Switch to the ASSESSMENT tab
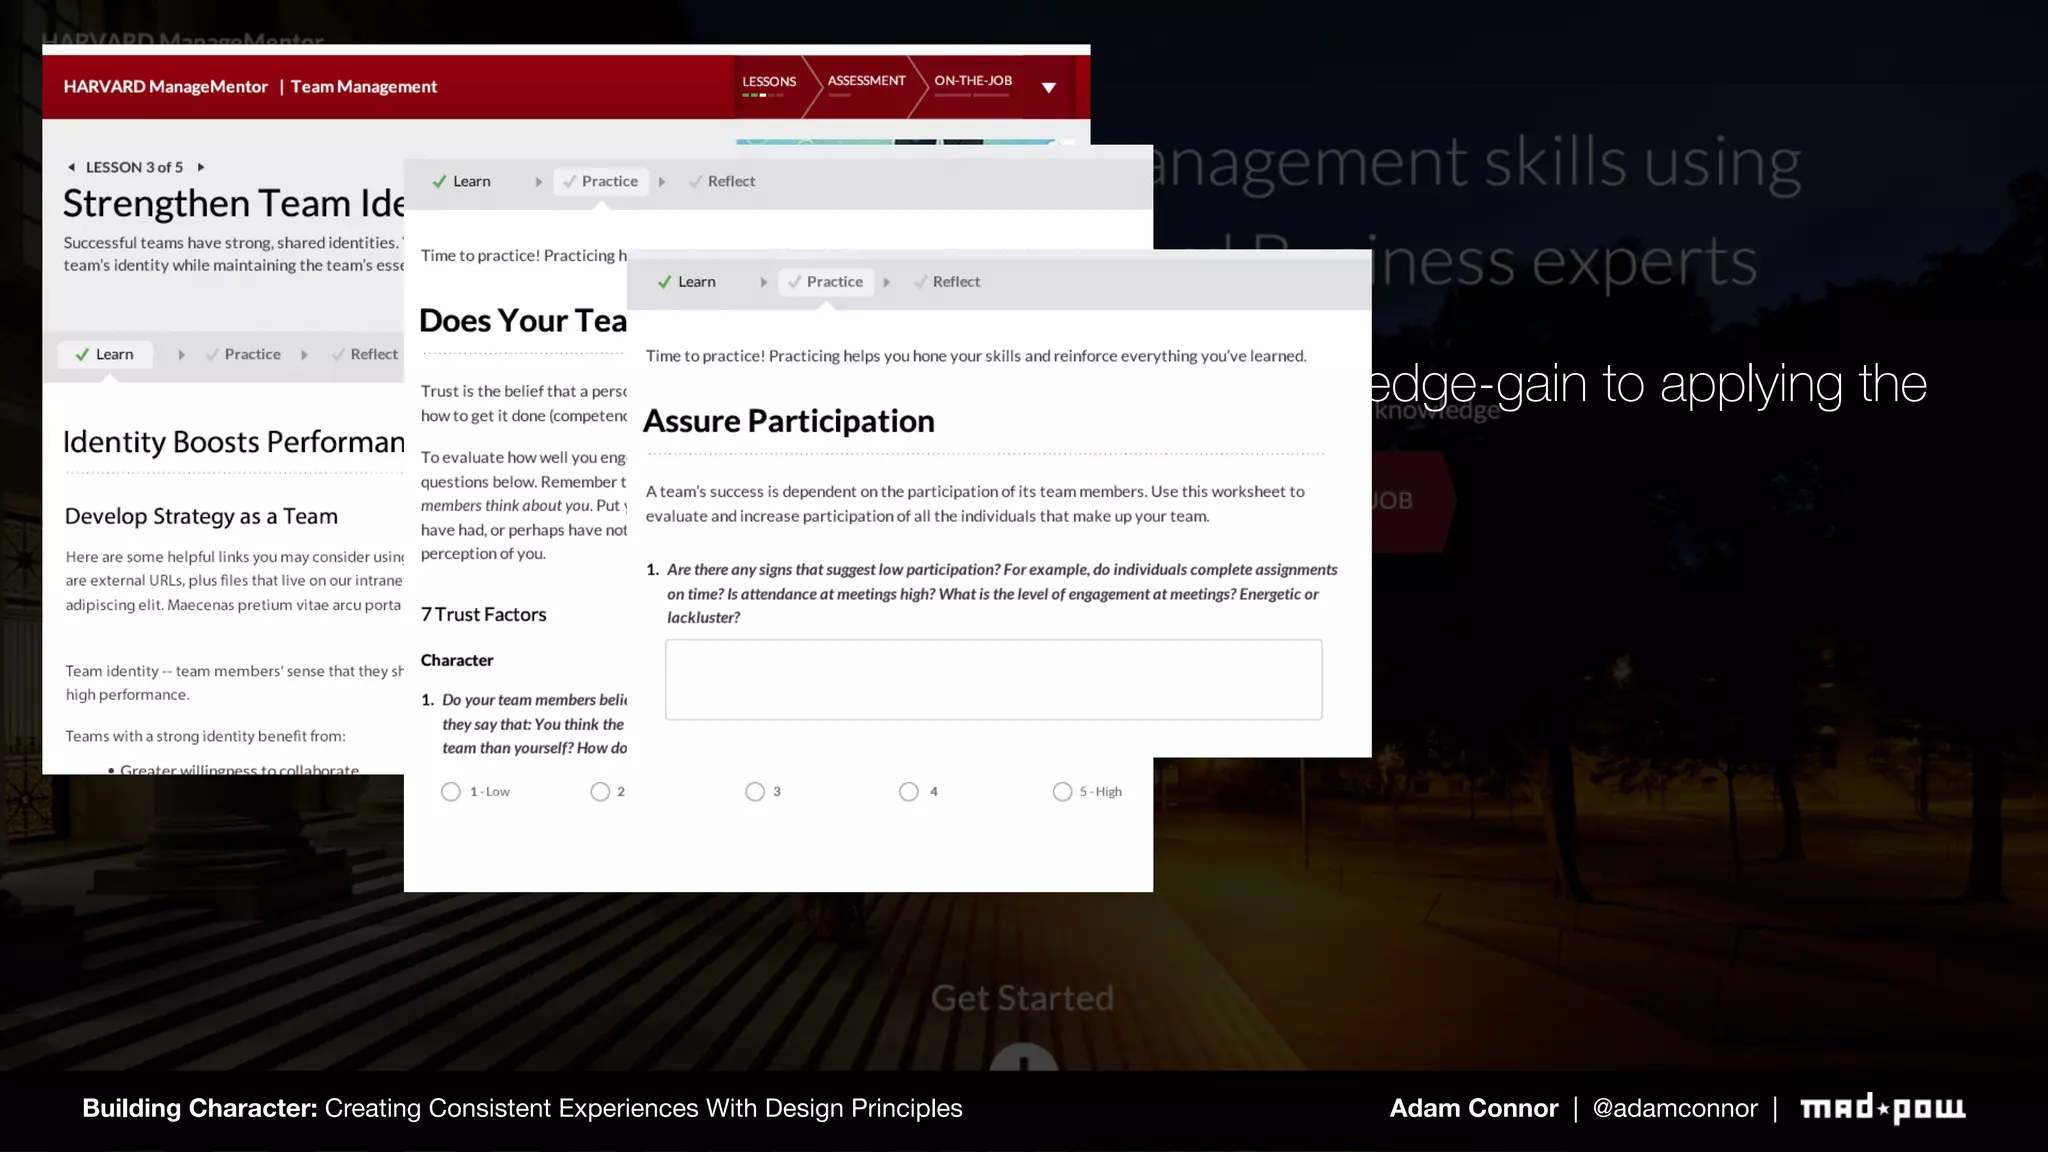Screen dimensions: 2048x1152 (x=866, y=81)
